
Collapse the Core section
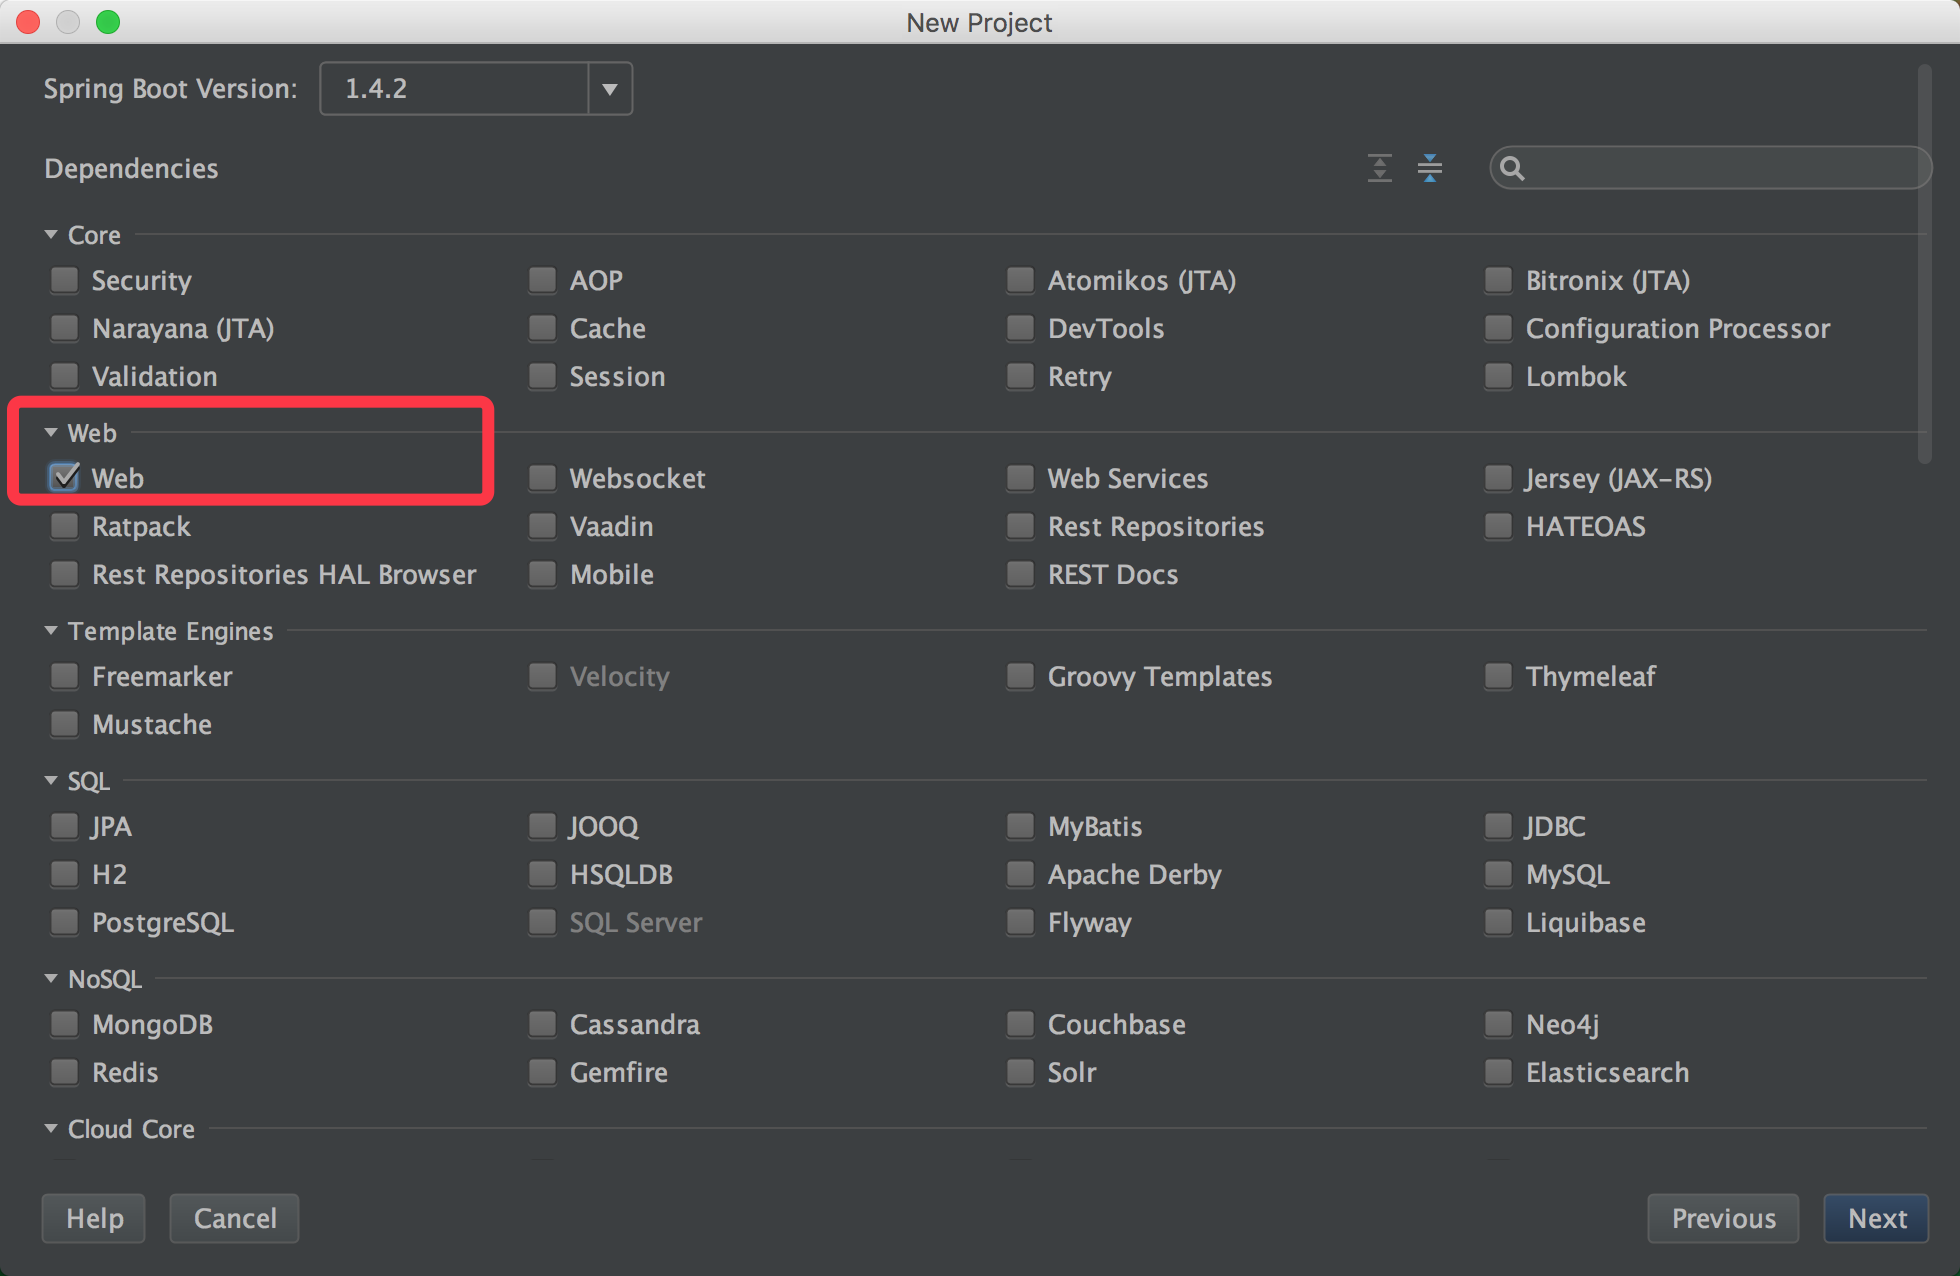click(x=51, y=234)
